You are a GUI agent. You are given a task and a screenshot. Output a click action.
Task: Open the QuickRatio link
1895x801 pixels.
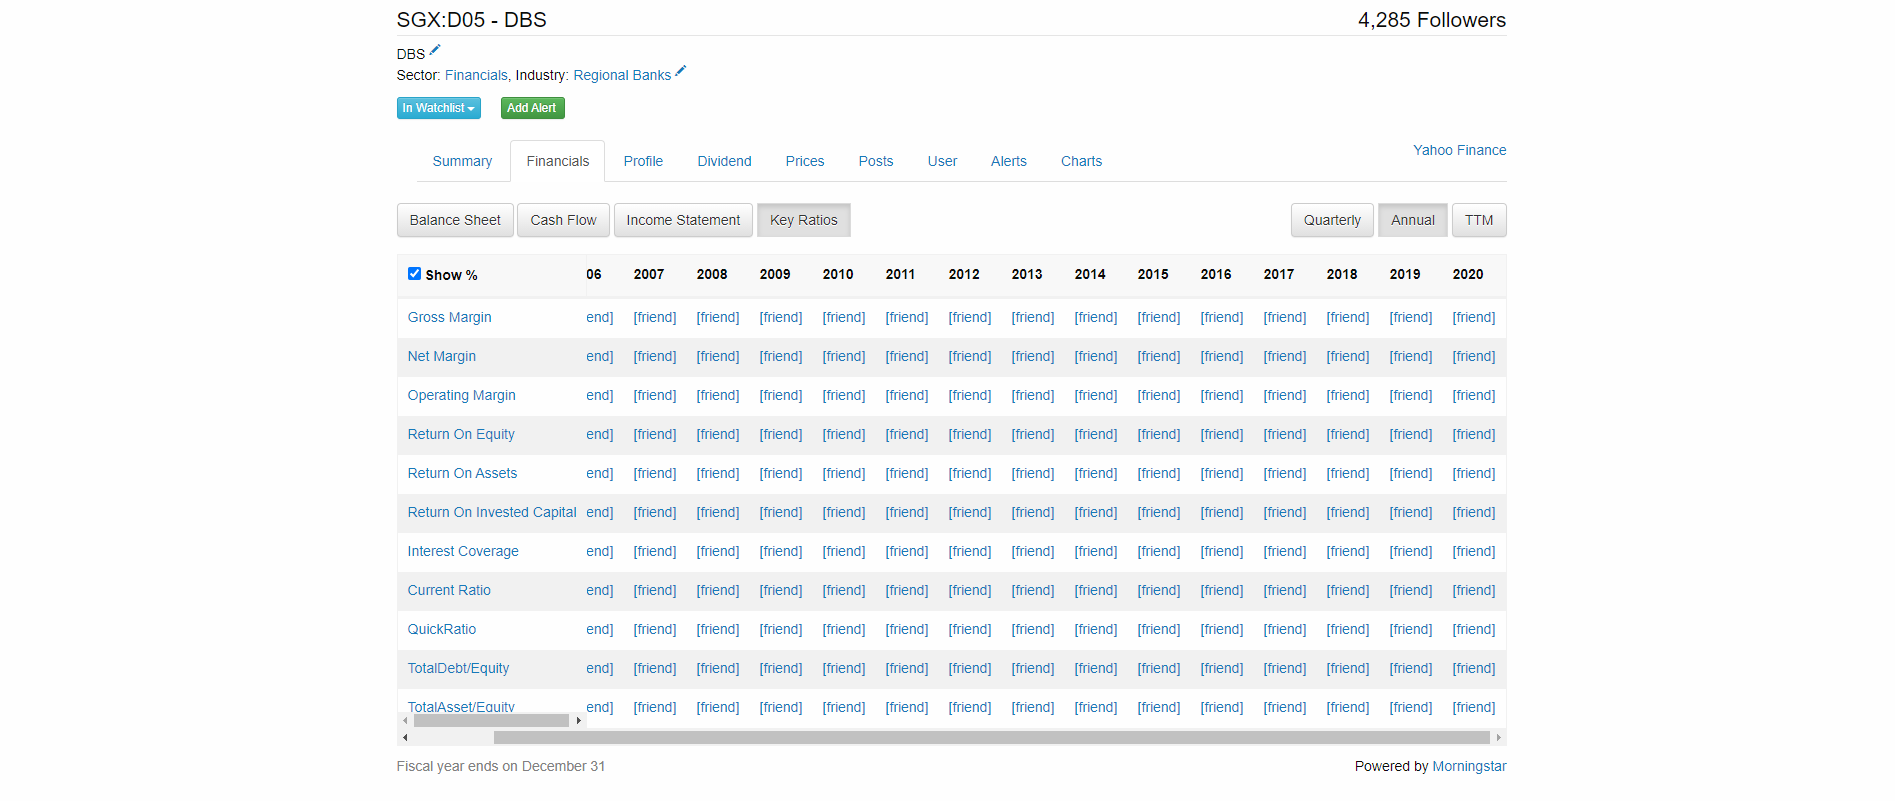[x=441, y=629]
